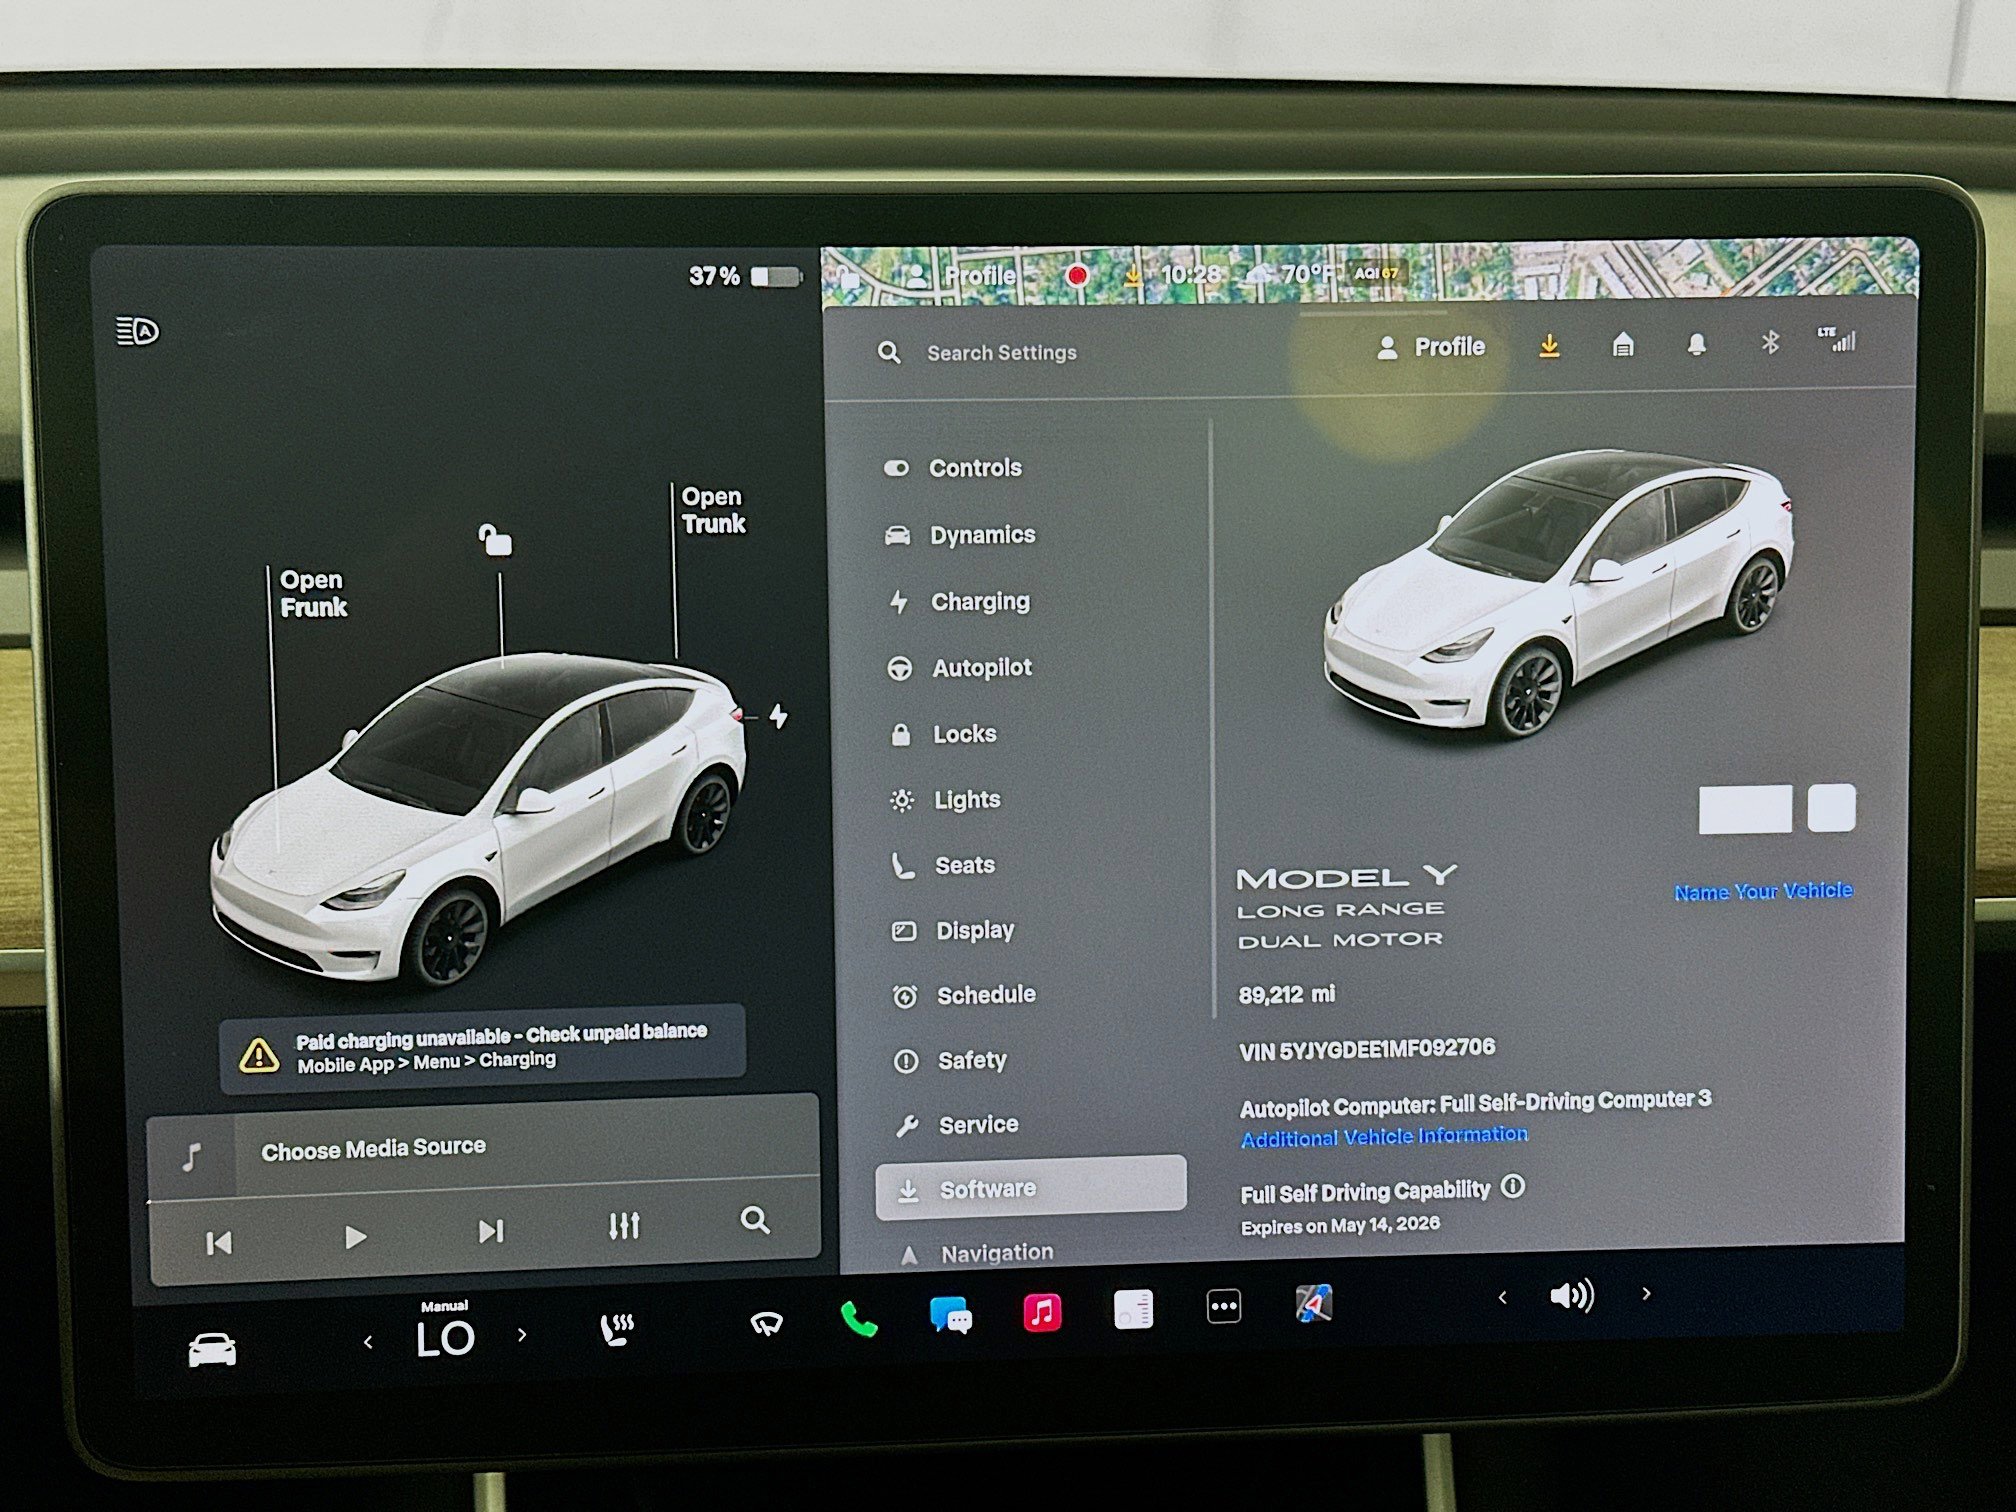Tap the speaker volume icon
2016x1512 pixels.
(x=1572, y=1296)
